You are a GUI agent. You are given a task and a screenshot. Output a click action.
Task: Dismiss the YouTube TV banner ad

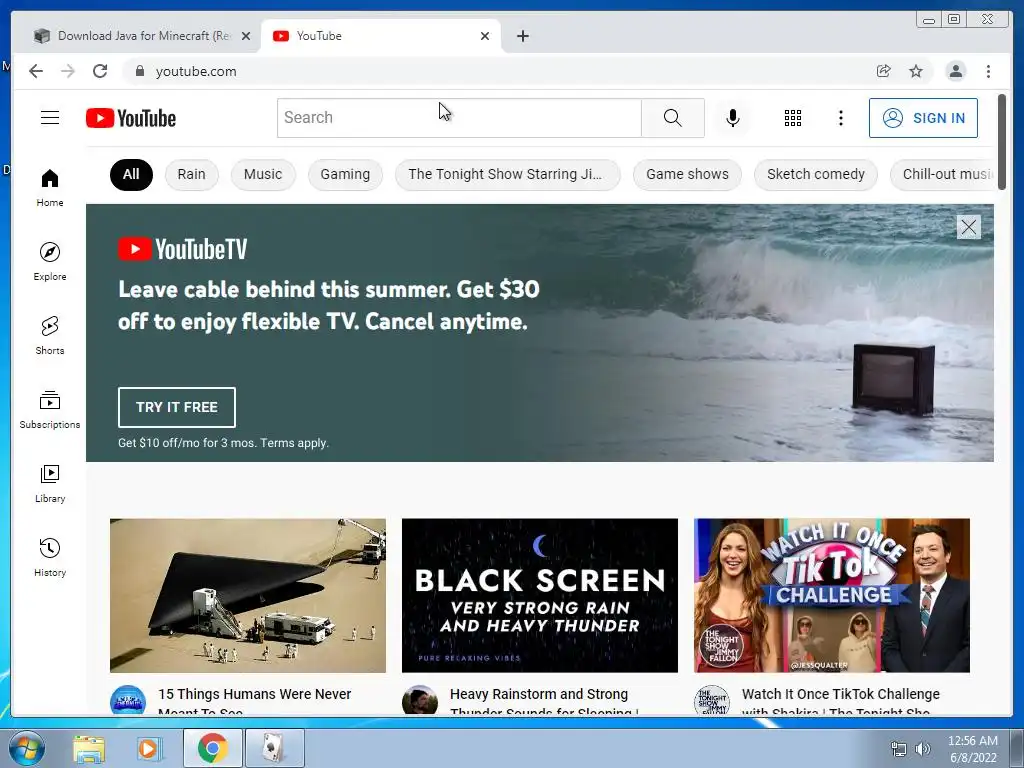pyautogui.click(x=968, y=227)
